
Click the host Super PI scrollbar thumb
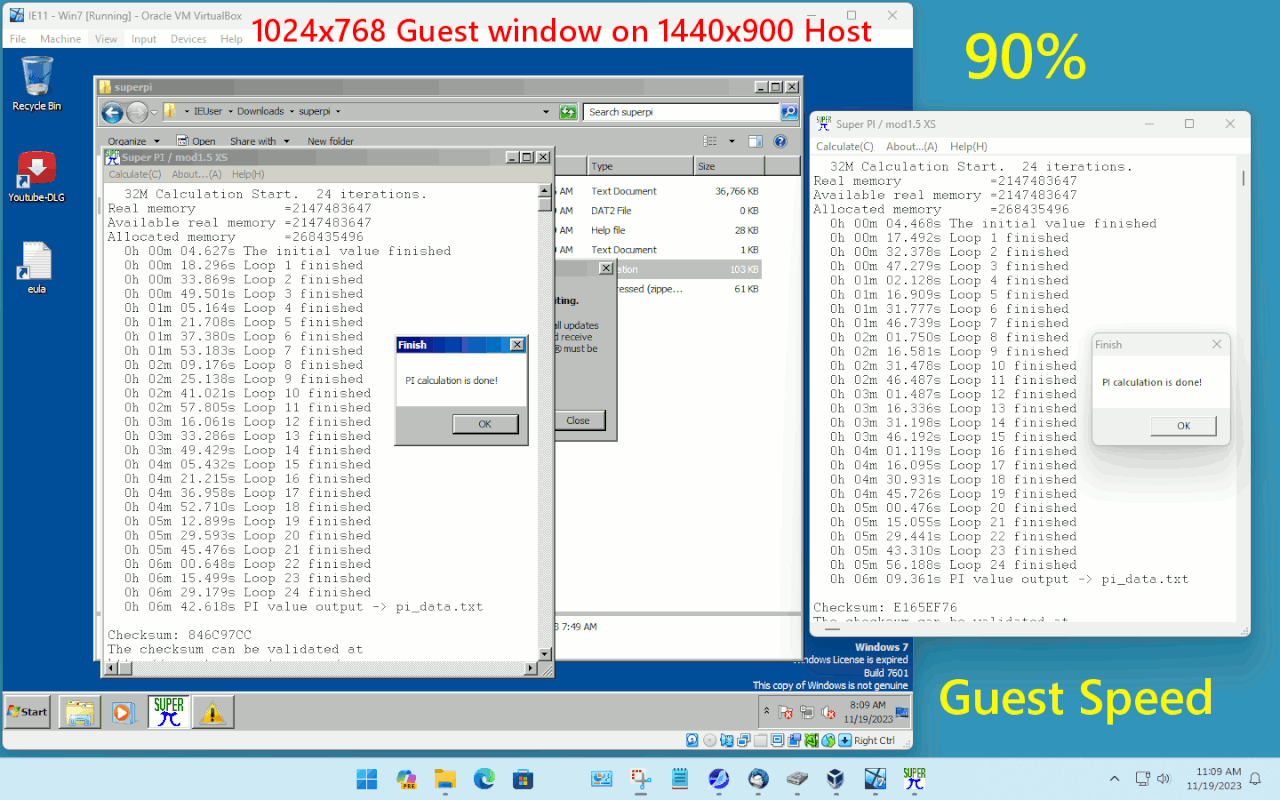[1244, 178]
